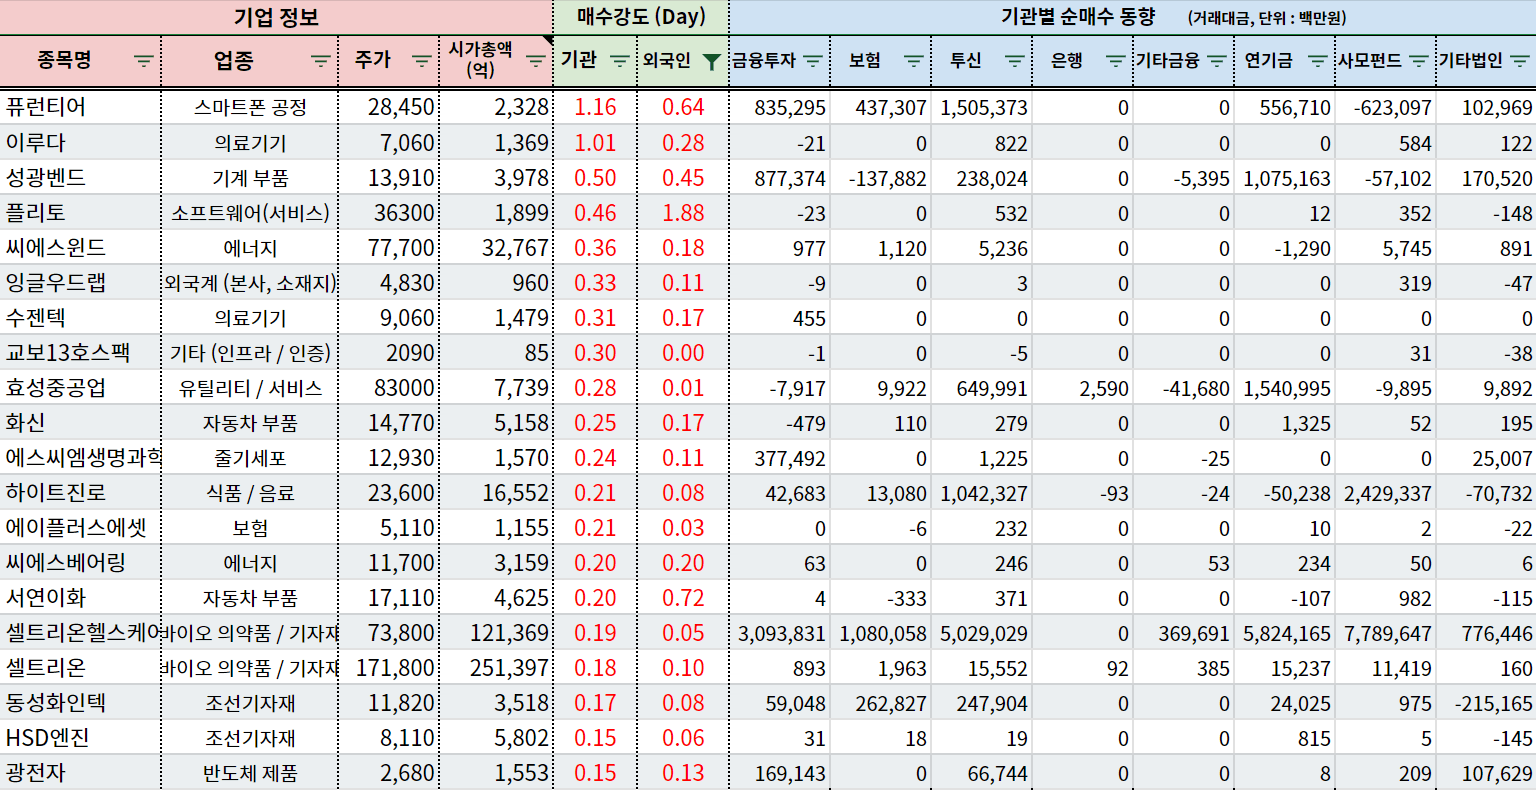Viewport: 1536px width, 790px height.
Task: Select the price cell 28,450
Action: [389, 107]
